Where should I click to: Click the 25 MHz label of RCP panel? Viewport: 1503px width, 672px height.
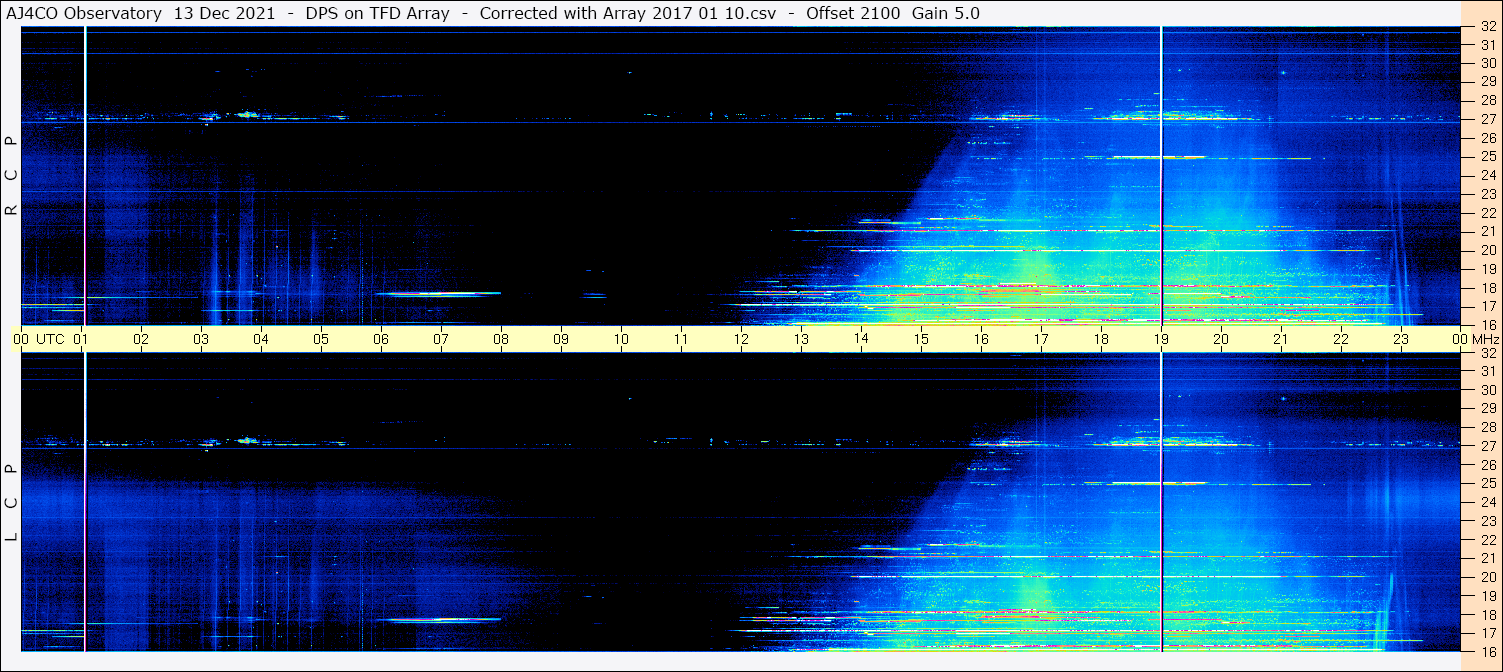click(1487, 157)
